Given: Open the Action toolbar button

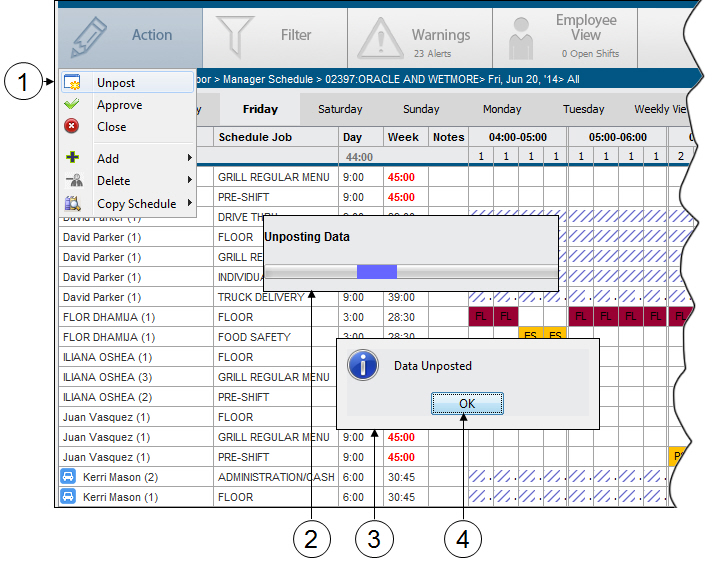Looking at the screenshot, I should [x=130, y=38].
